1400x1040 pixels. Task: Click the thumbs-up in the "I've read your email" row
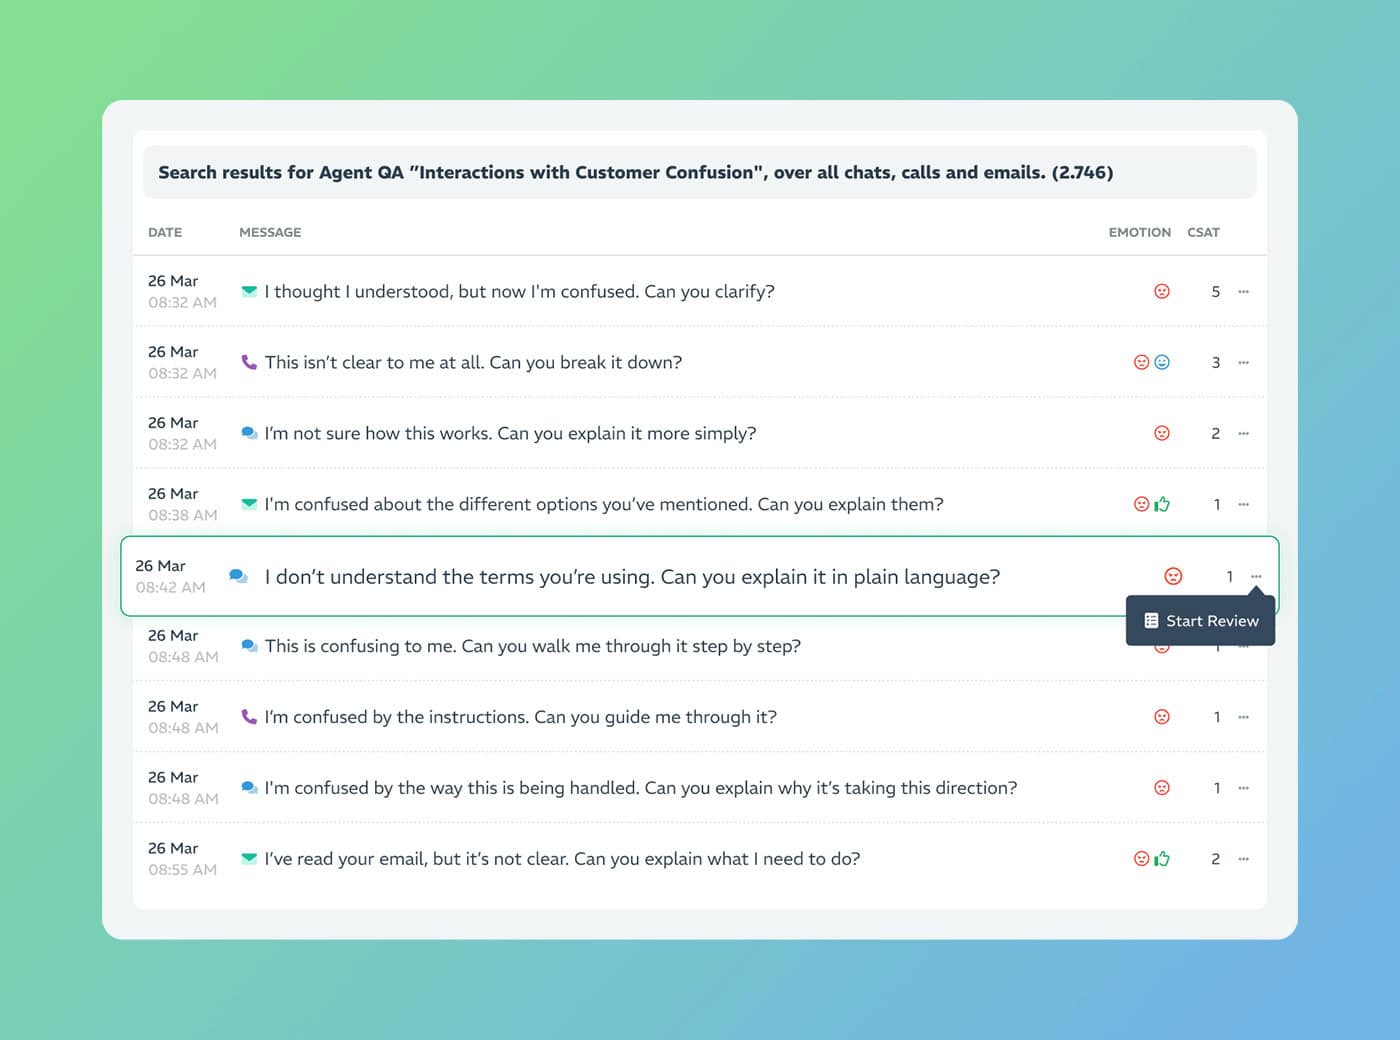pyautogui.click(x=1162, y=859)
